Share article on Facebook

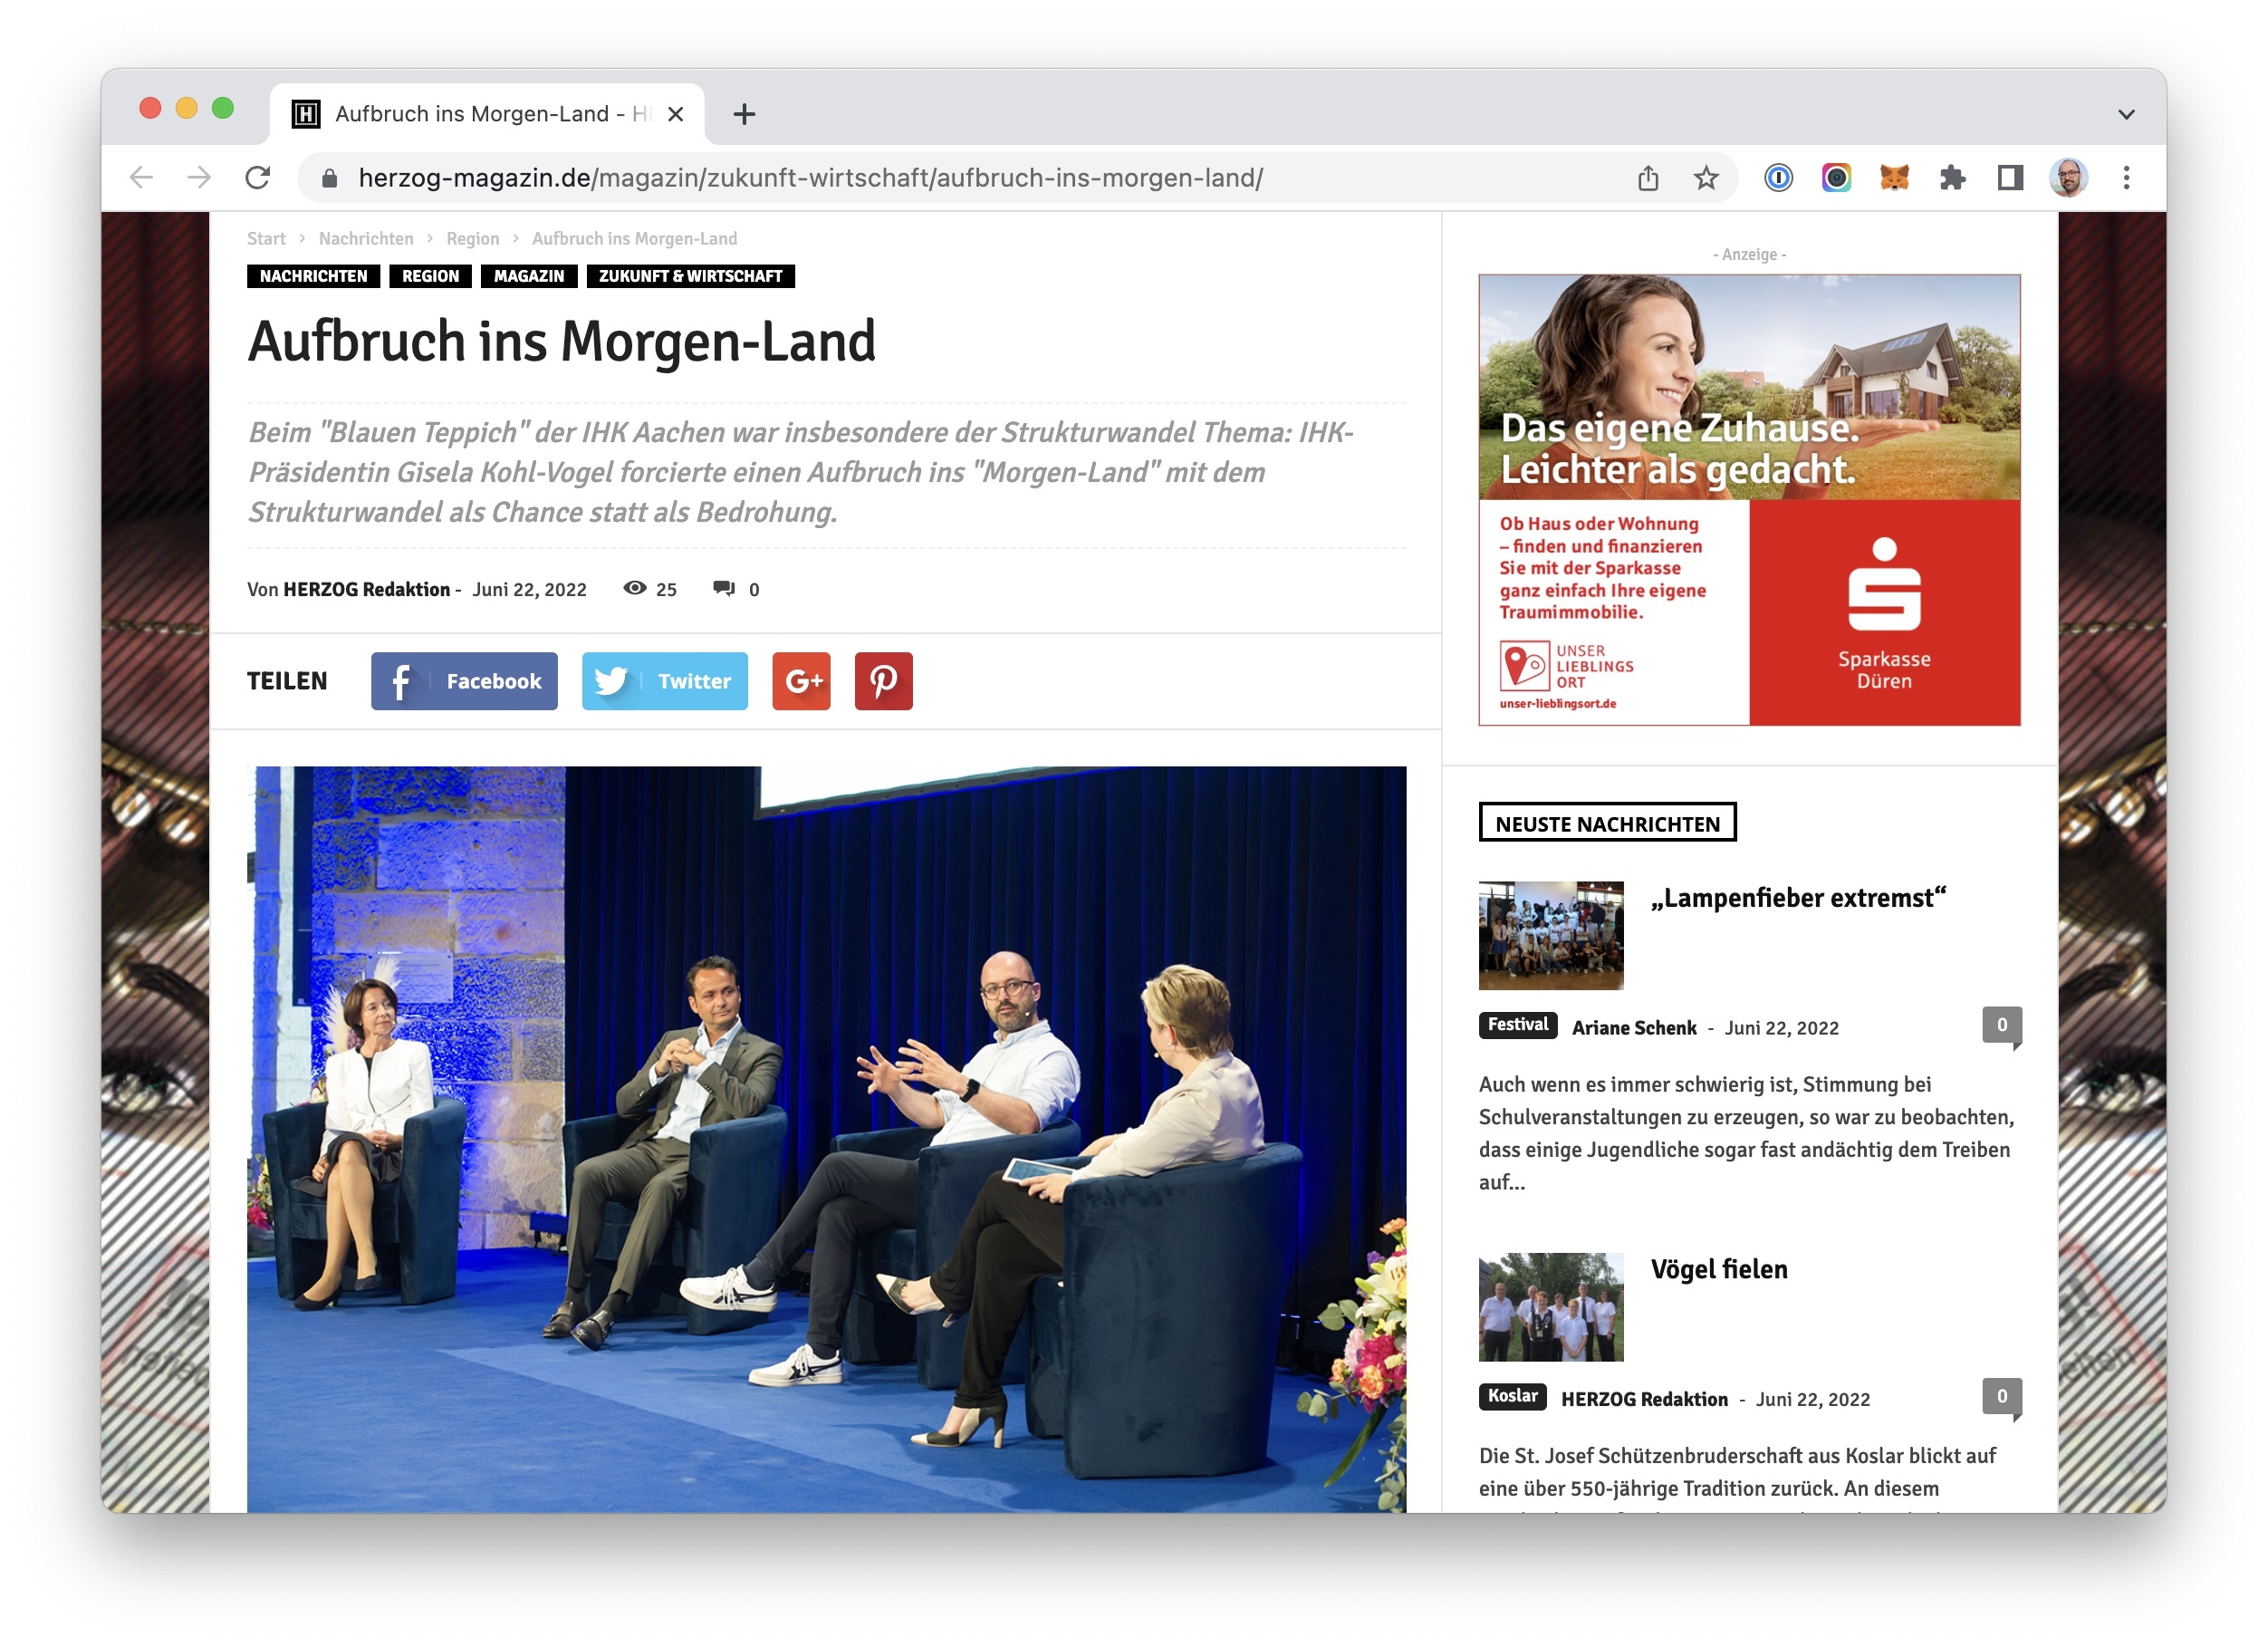pyautogui.click(x=464, y=681)
